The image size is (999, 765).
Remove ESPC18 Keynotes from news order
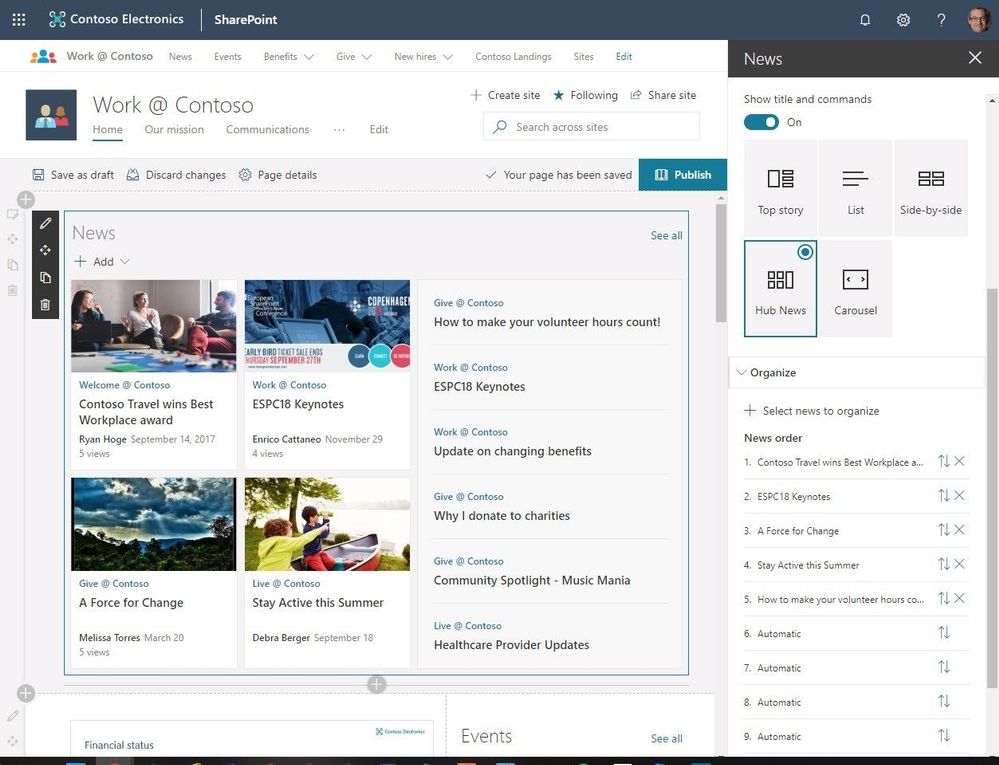960,496
